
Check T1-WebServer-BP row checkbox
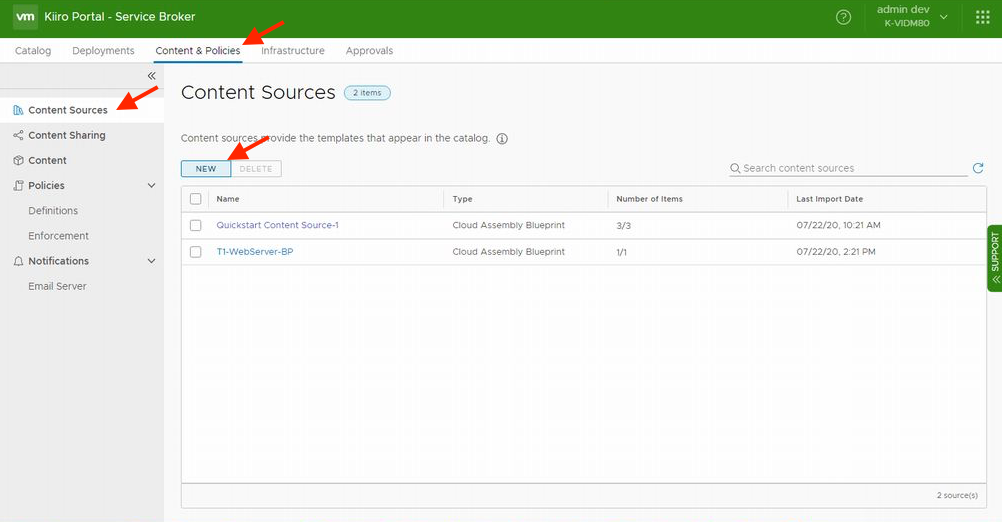pos(196,252)
